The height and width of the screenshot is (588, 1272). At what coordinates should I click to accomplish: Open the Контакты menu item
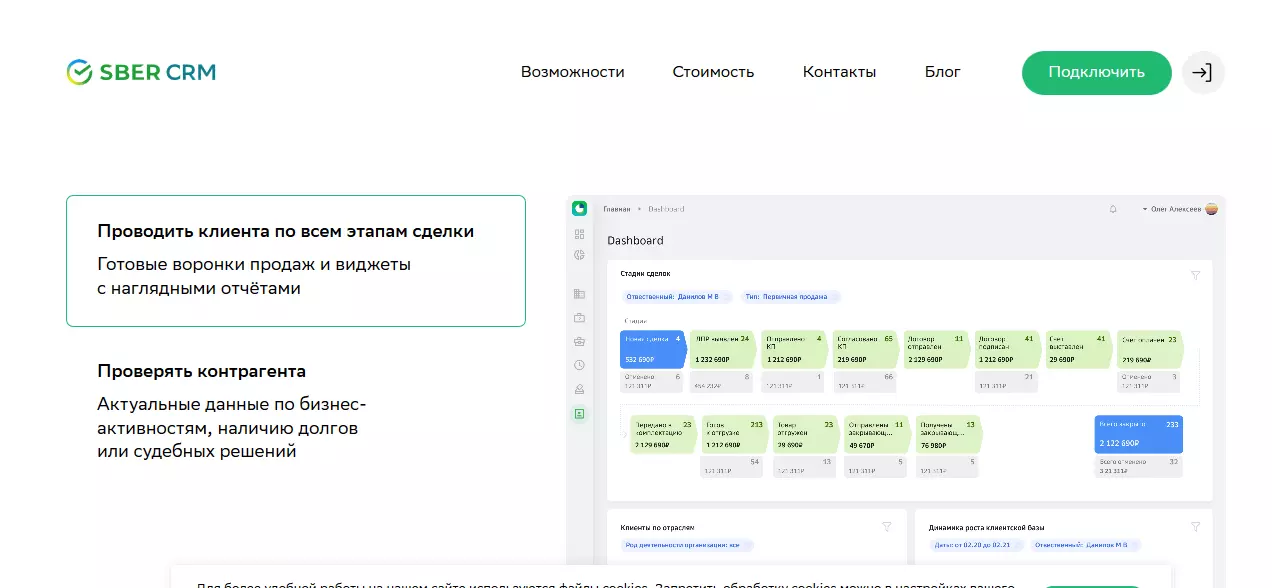[x=840, y=72]
